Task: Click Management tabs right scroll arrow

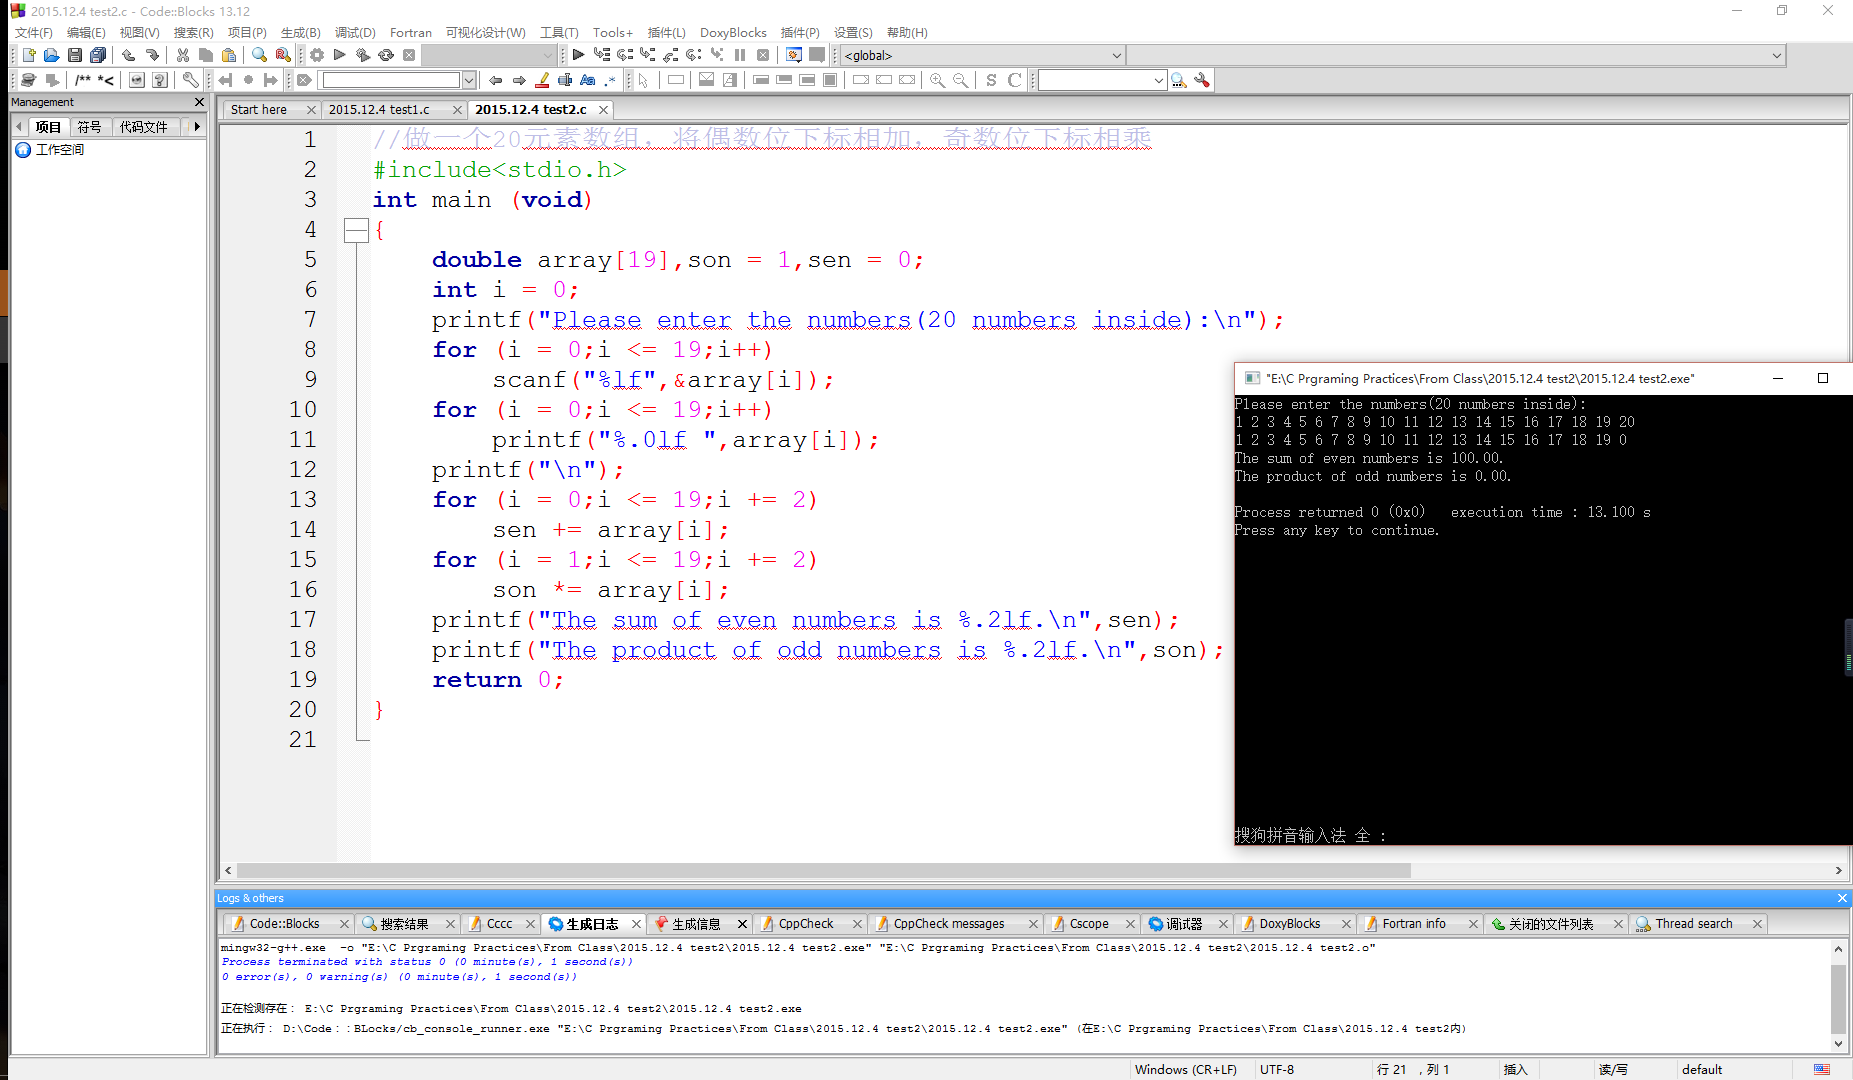Action: tap(197, 127)
